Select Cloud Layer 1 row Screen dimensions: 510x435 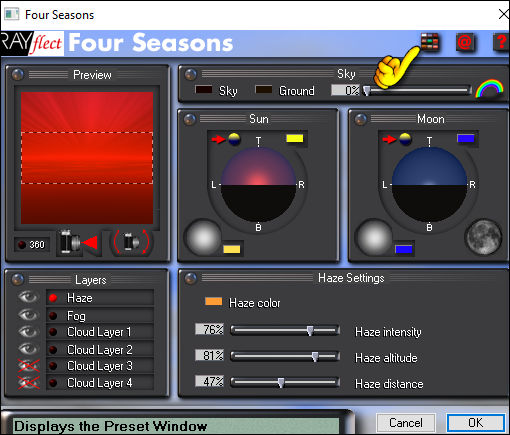click(x=100, y=332)
